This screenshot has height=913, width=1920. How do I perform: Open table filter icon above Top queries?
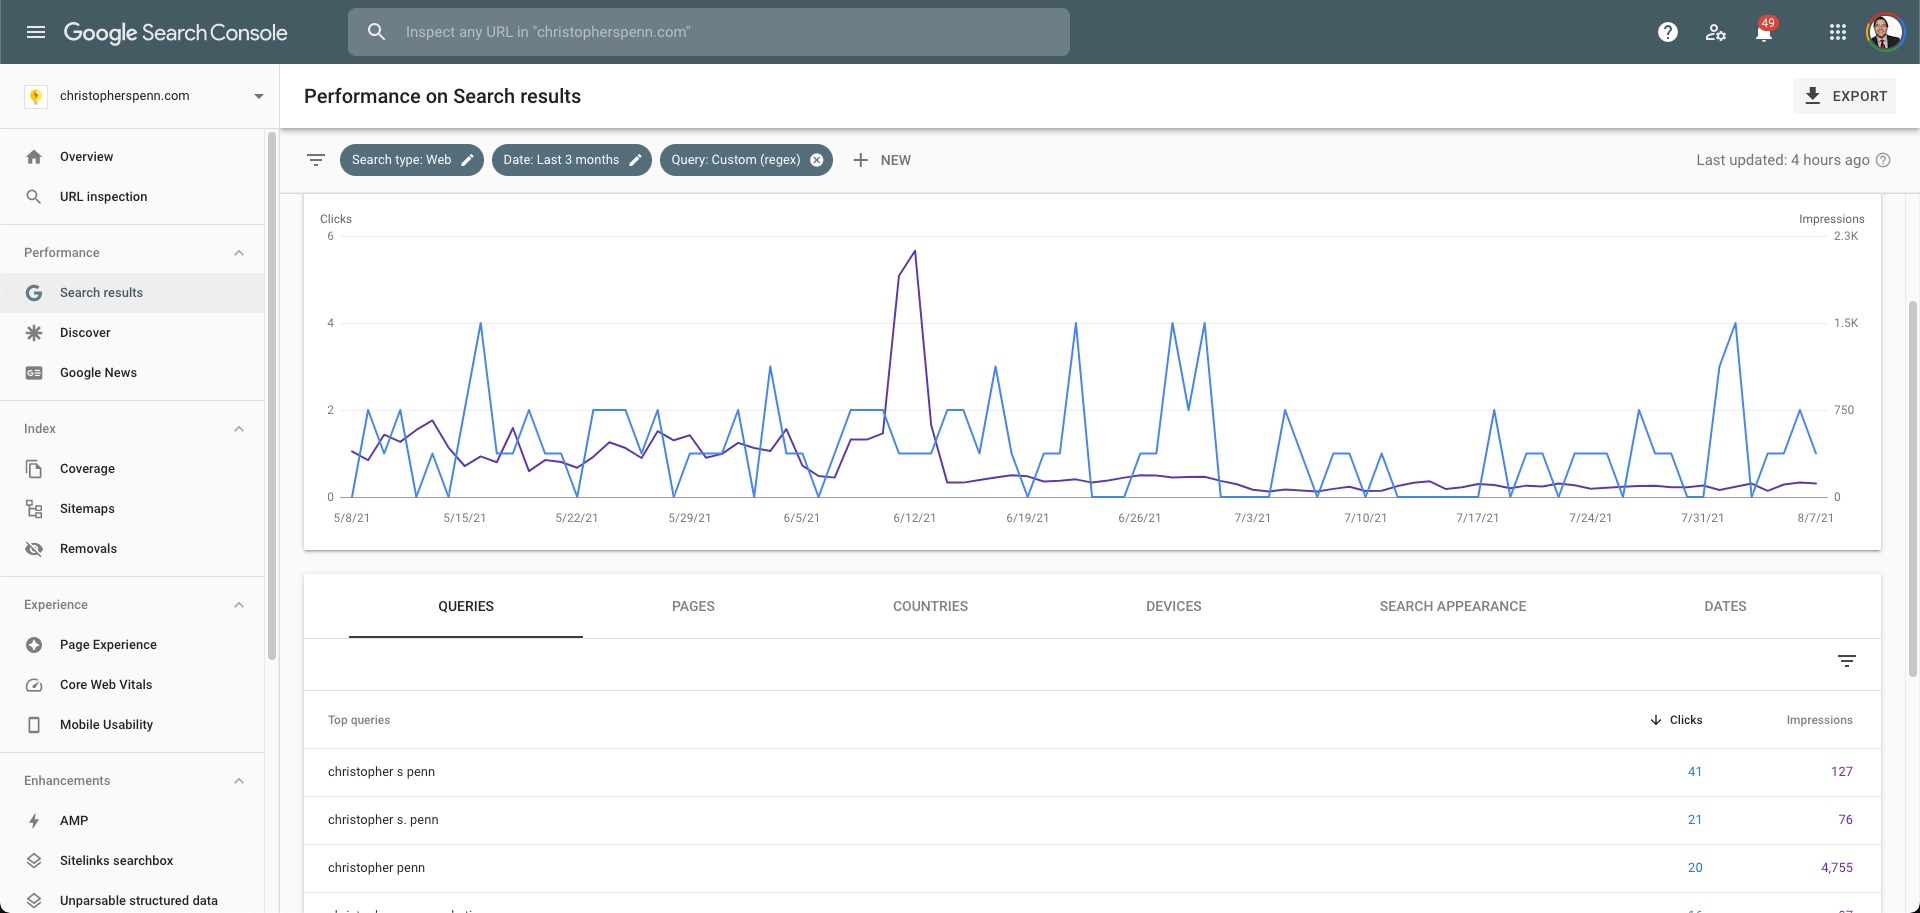(x=1847, y=661)
